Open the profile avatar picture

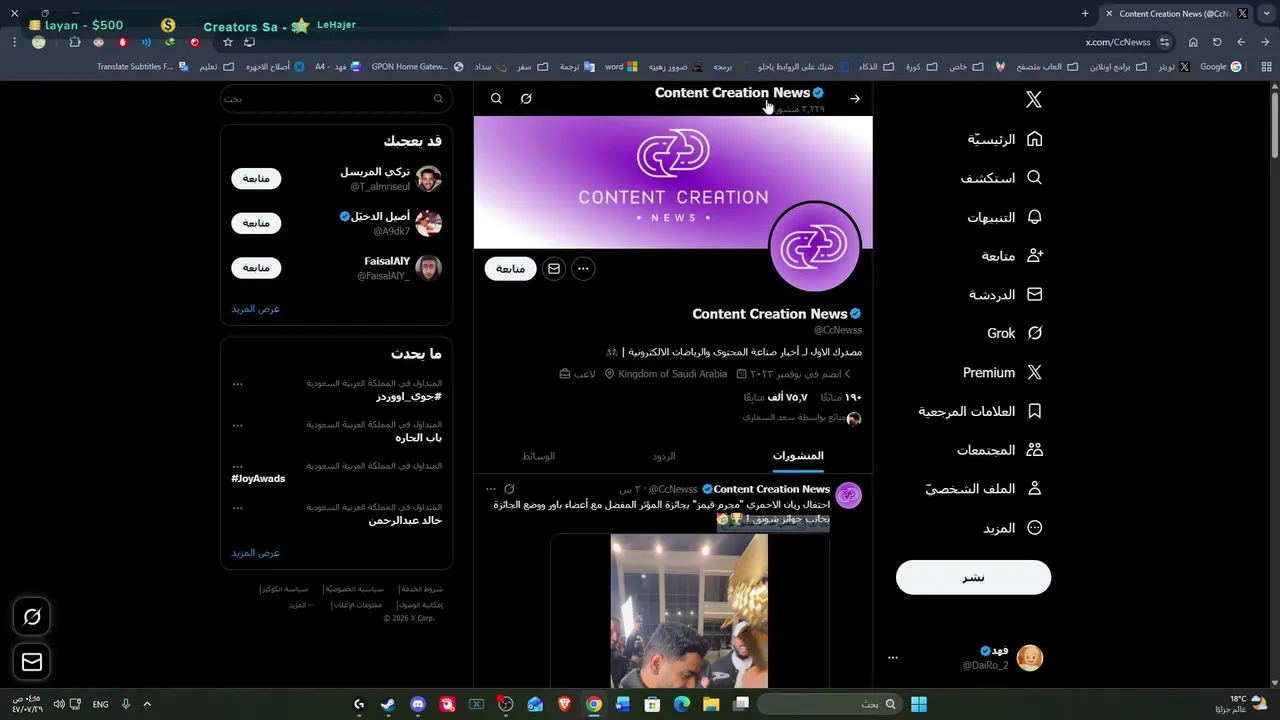coord(814,248)
